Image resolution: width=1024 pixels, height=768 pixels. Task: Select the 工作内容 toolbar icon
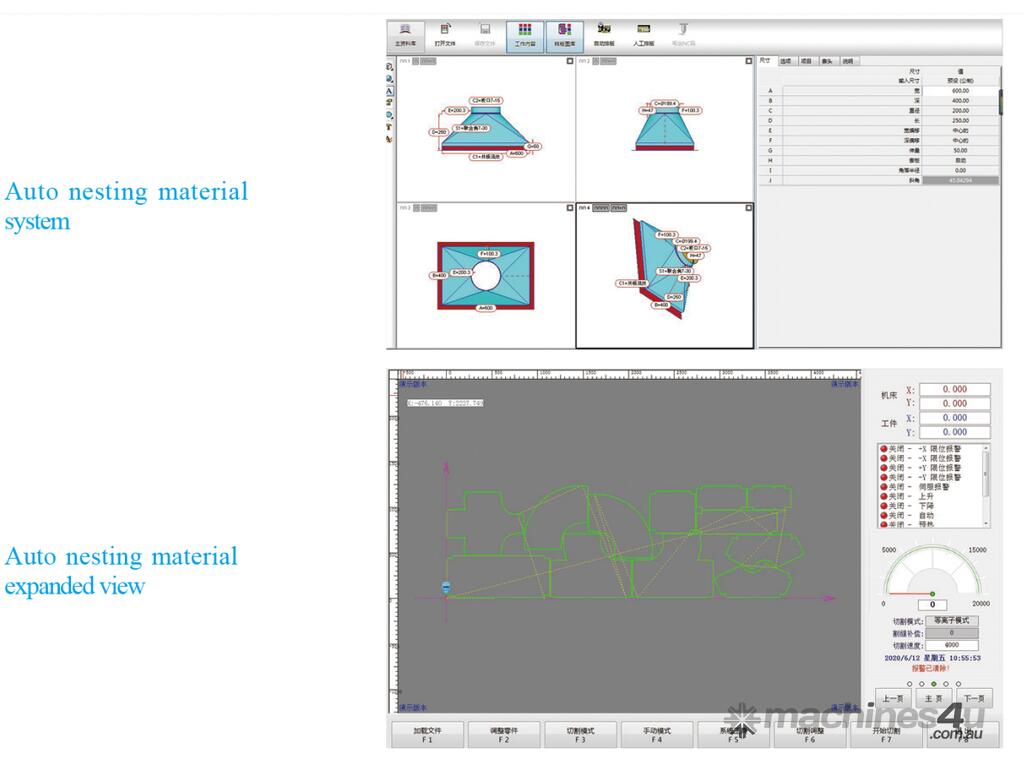pyautogui.click(x=525, y=35)
